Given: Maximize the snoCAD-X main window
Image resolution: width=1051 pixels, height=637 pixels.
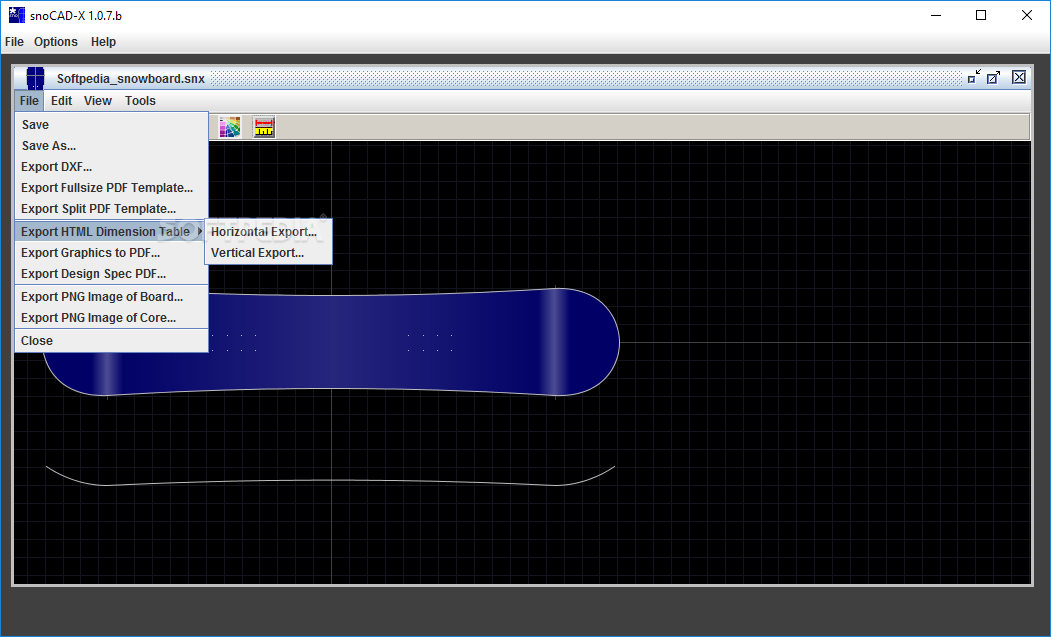Looking at the screenshot, I should pos(981,15).
